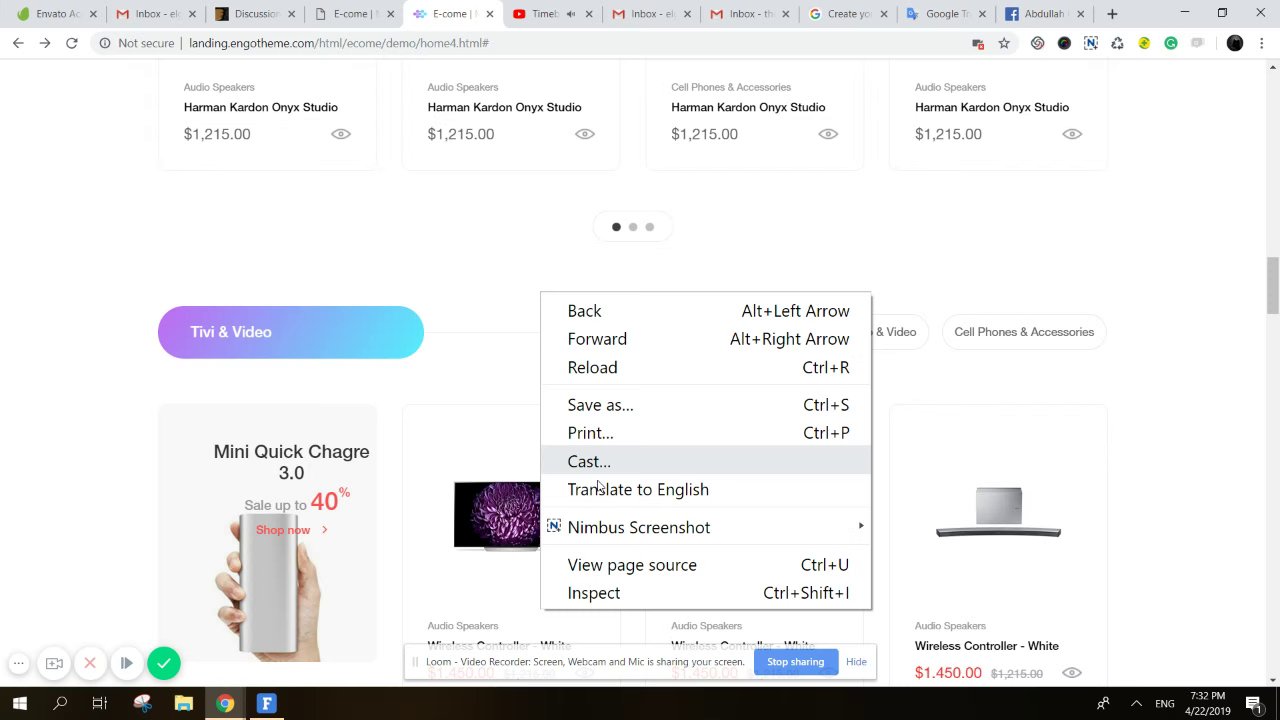The image size is (1280, 720).
Task: Expand the Nimbus Screenshot submenu arrow
Action: [860, 526]
